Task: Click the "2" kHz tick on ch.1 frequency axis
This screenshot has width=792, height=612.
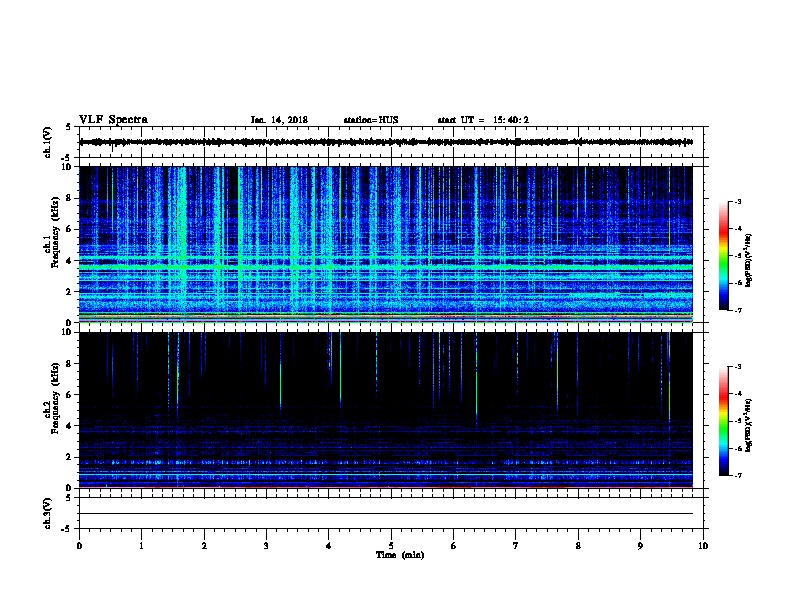Action: [x=70, y=292]
